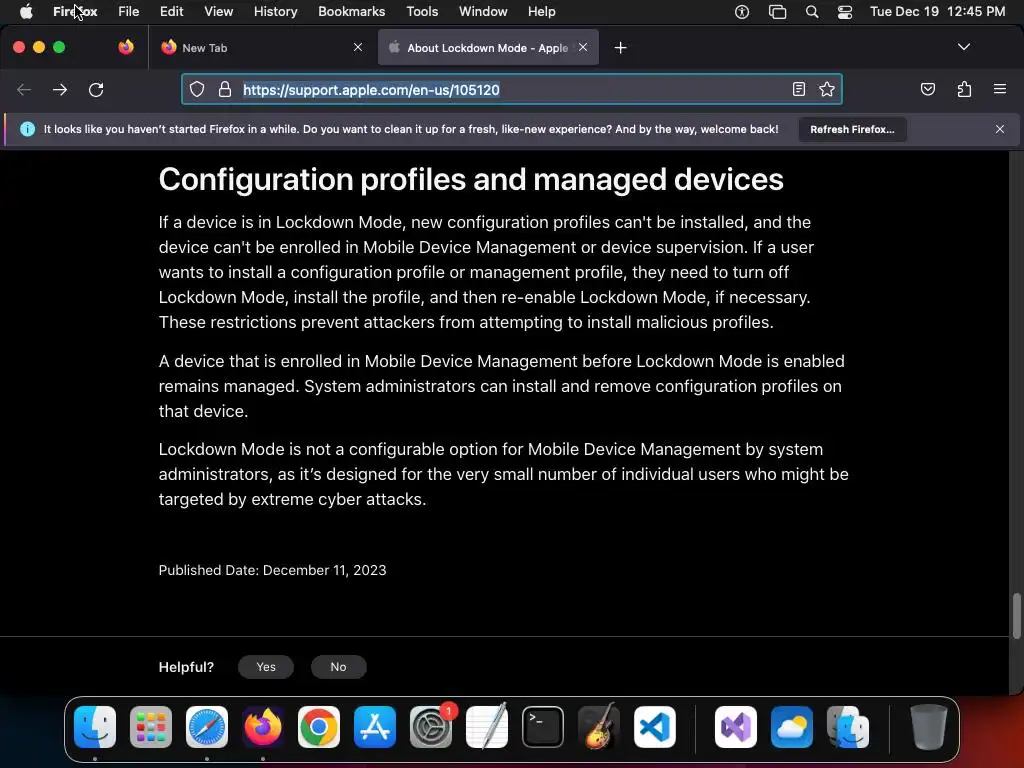
Task: Open the cloud weather app in dock
Action: point(792,727)
